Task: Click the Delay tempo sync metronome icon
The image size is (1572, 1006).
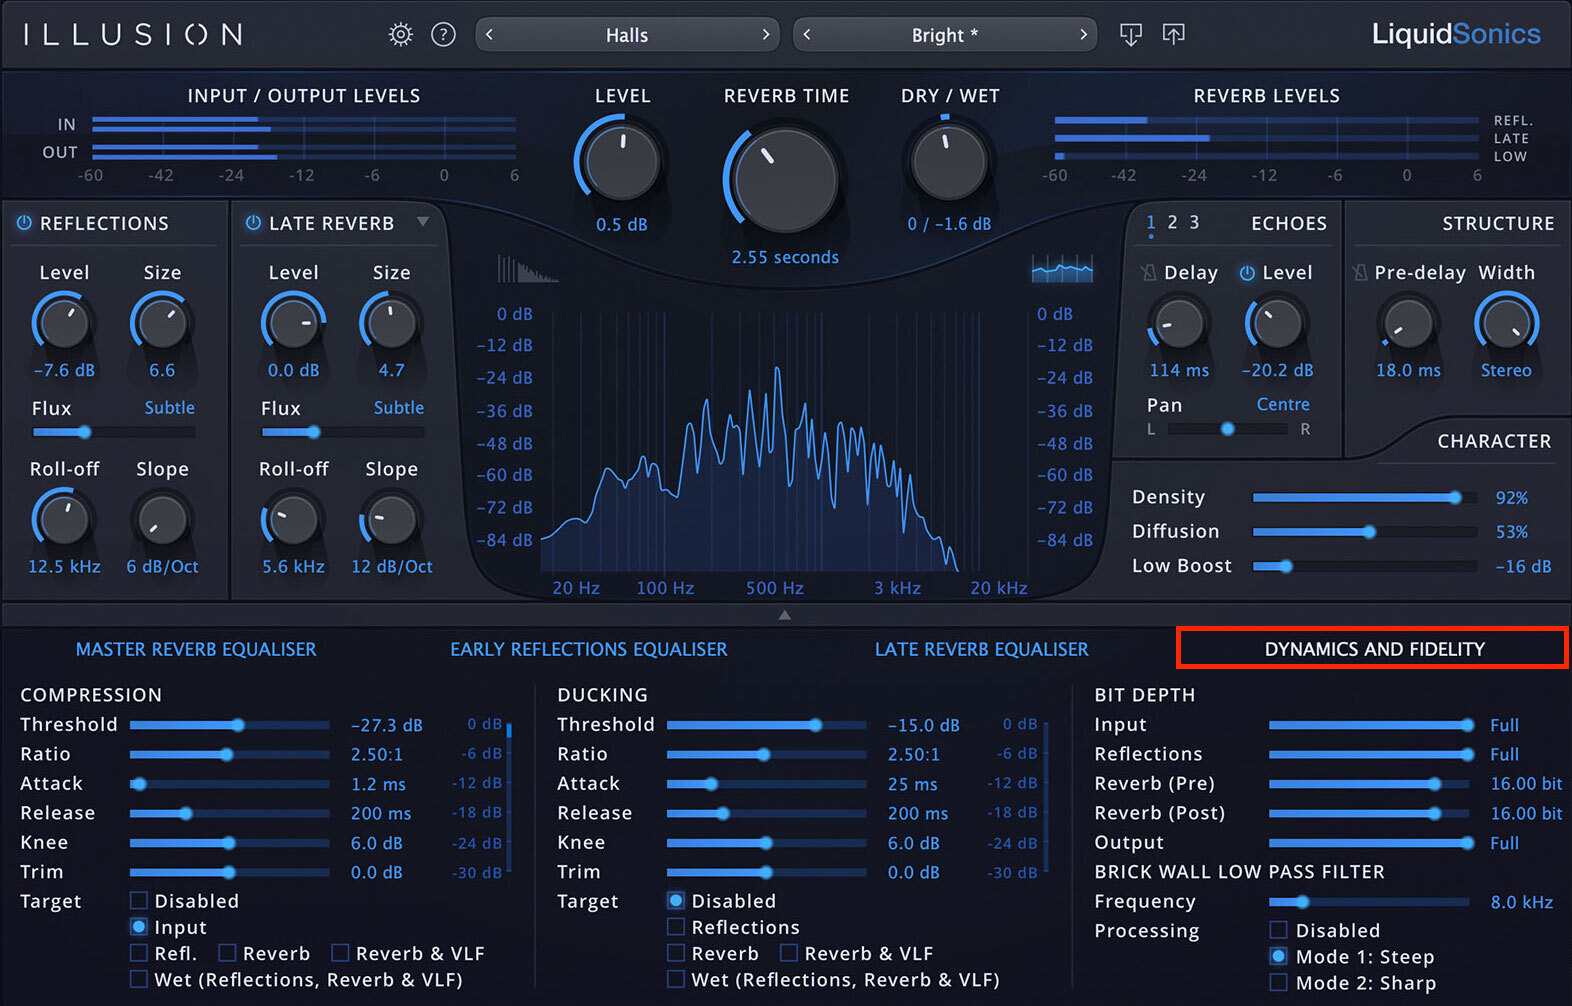Action: pos(1149,273)
